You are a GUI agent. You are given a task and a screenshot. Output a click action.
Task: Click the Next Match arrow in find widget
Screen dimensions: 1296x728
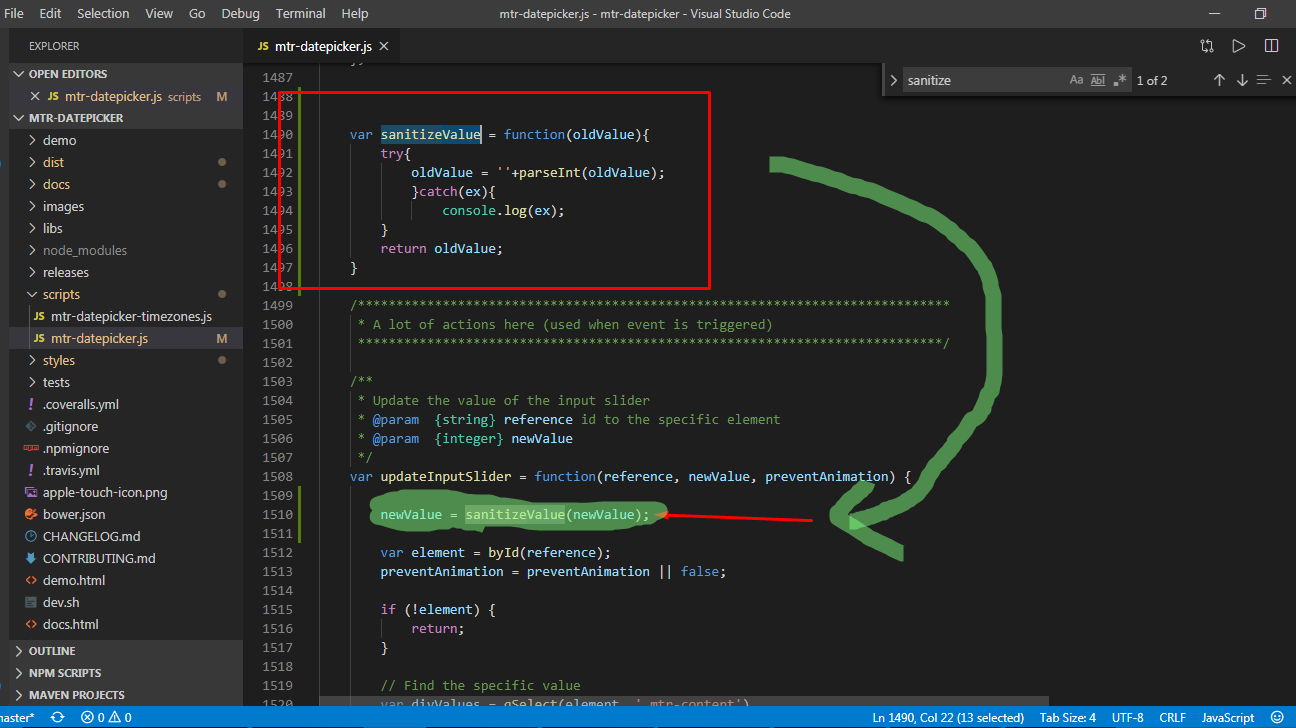tap(1242, 80)
